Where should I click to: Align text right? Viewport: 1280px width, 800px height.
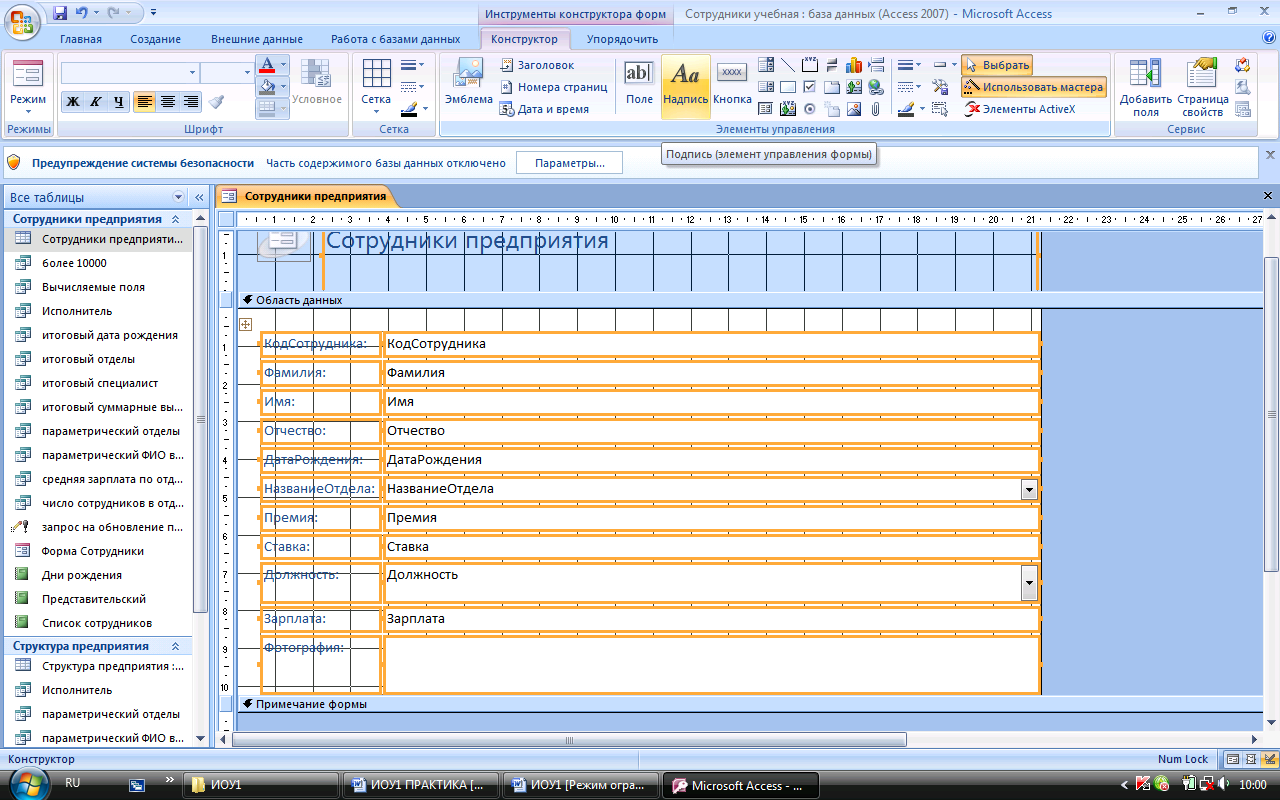[190, 102]
